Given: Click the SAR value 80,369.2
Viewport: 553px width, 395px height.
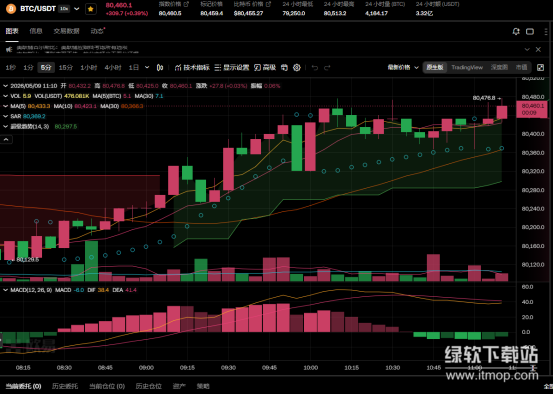Looking at the screenshot, I should (x=34, y=116).
